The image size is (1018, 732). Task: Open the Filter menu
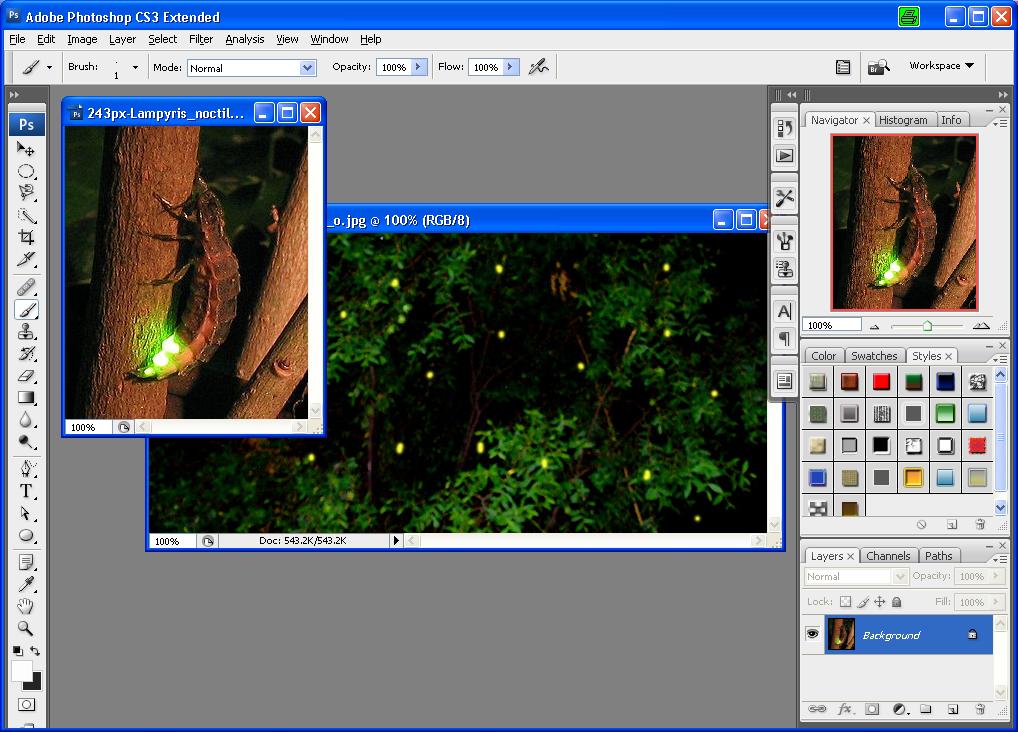tap(201, 39)
